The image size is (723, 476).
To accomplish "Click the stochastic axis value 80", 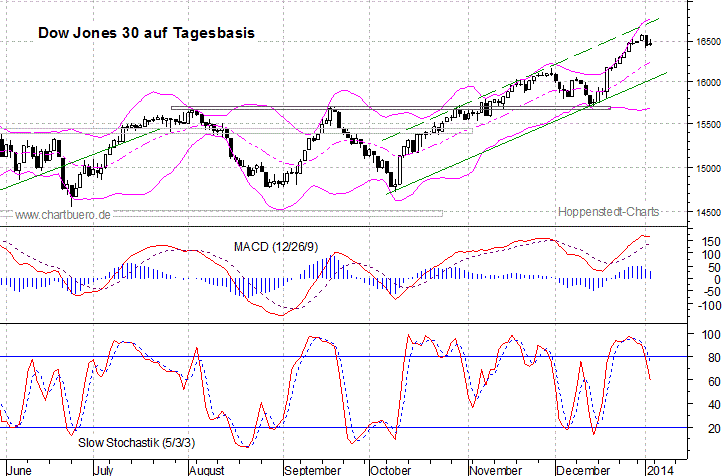I will (714, 357).
